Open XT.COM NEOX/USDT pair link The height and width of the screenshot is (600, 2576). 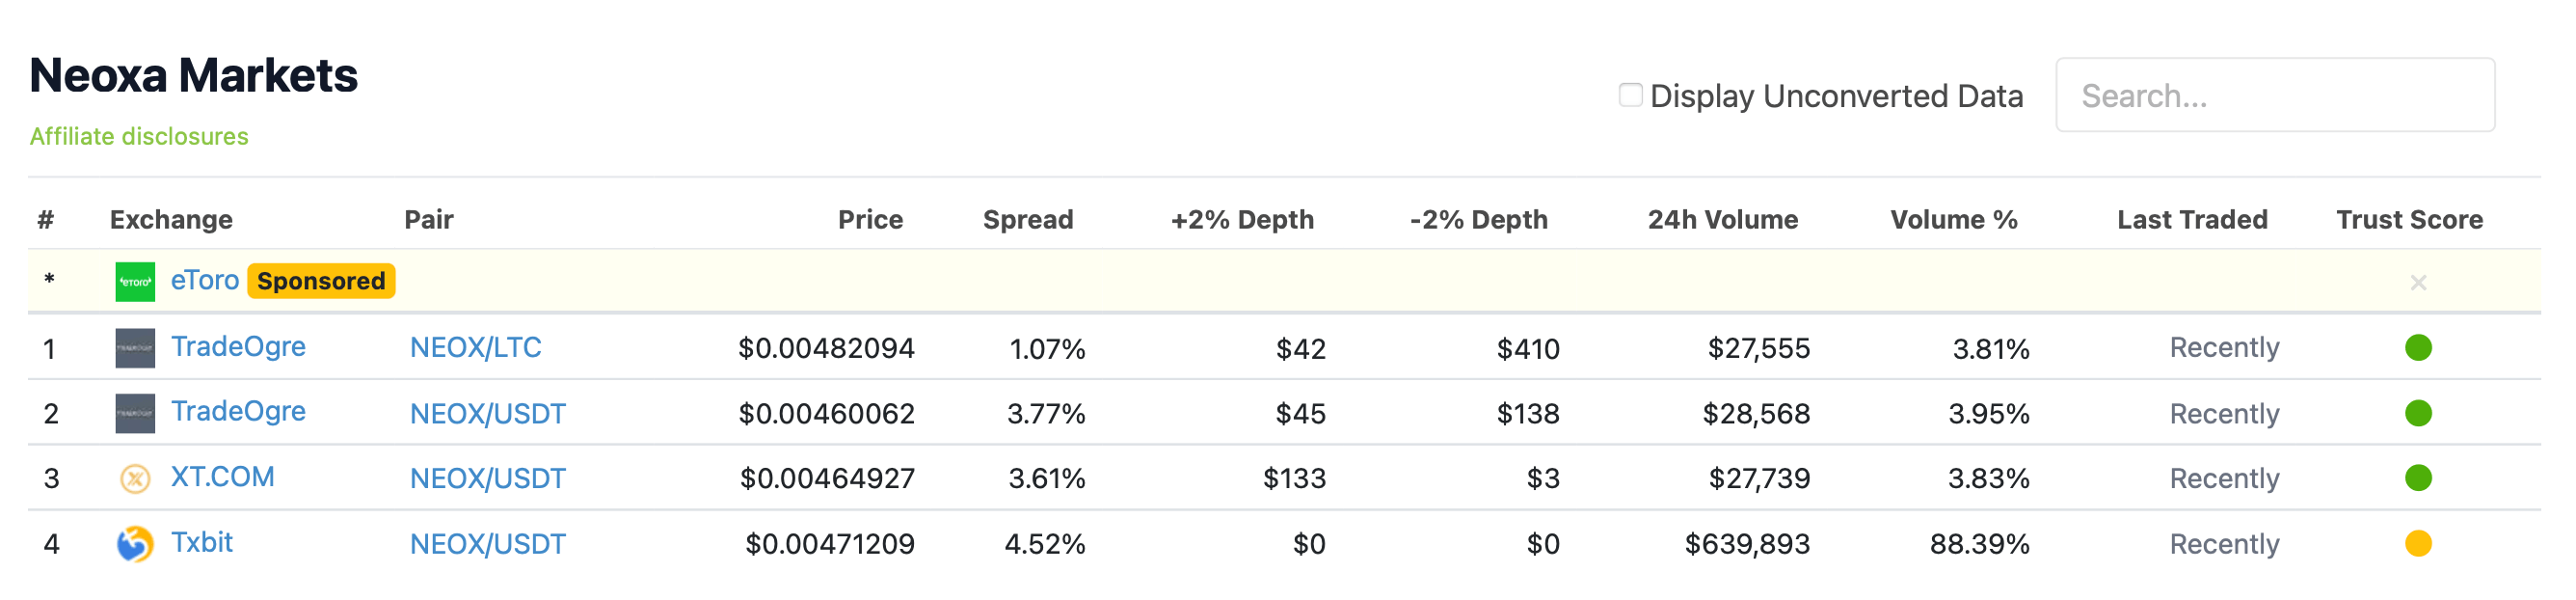487,479
